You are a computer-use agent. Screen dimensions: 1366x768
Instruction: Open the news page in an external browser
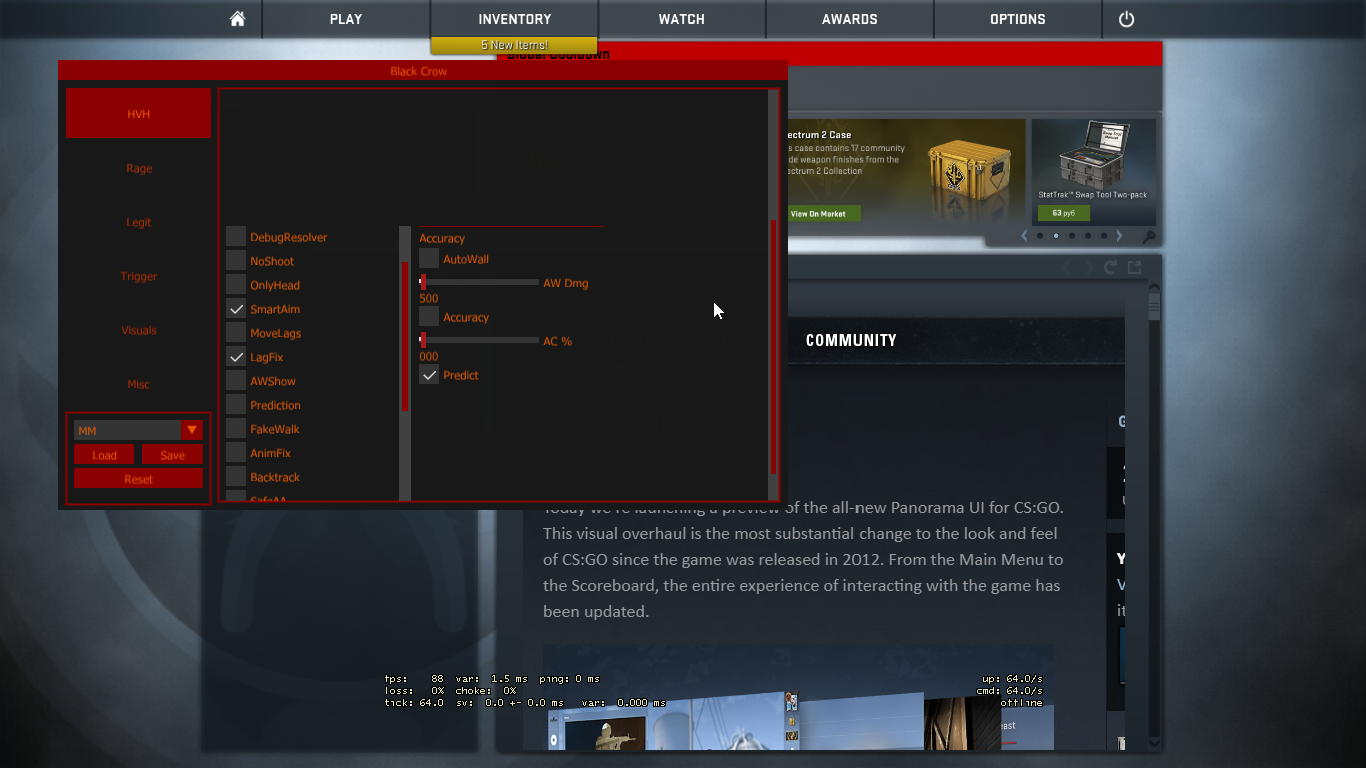[x=1134, y=267]
